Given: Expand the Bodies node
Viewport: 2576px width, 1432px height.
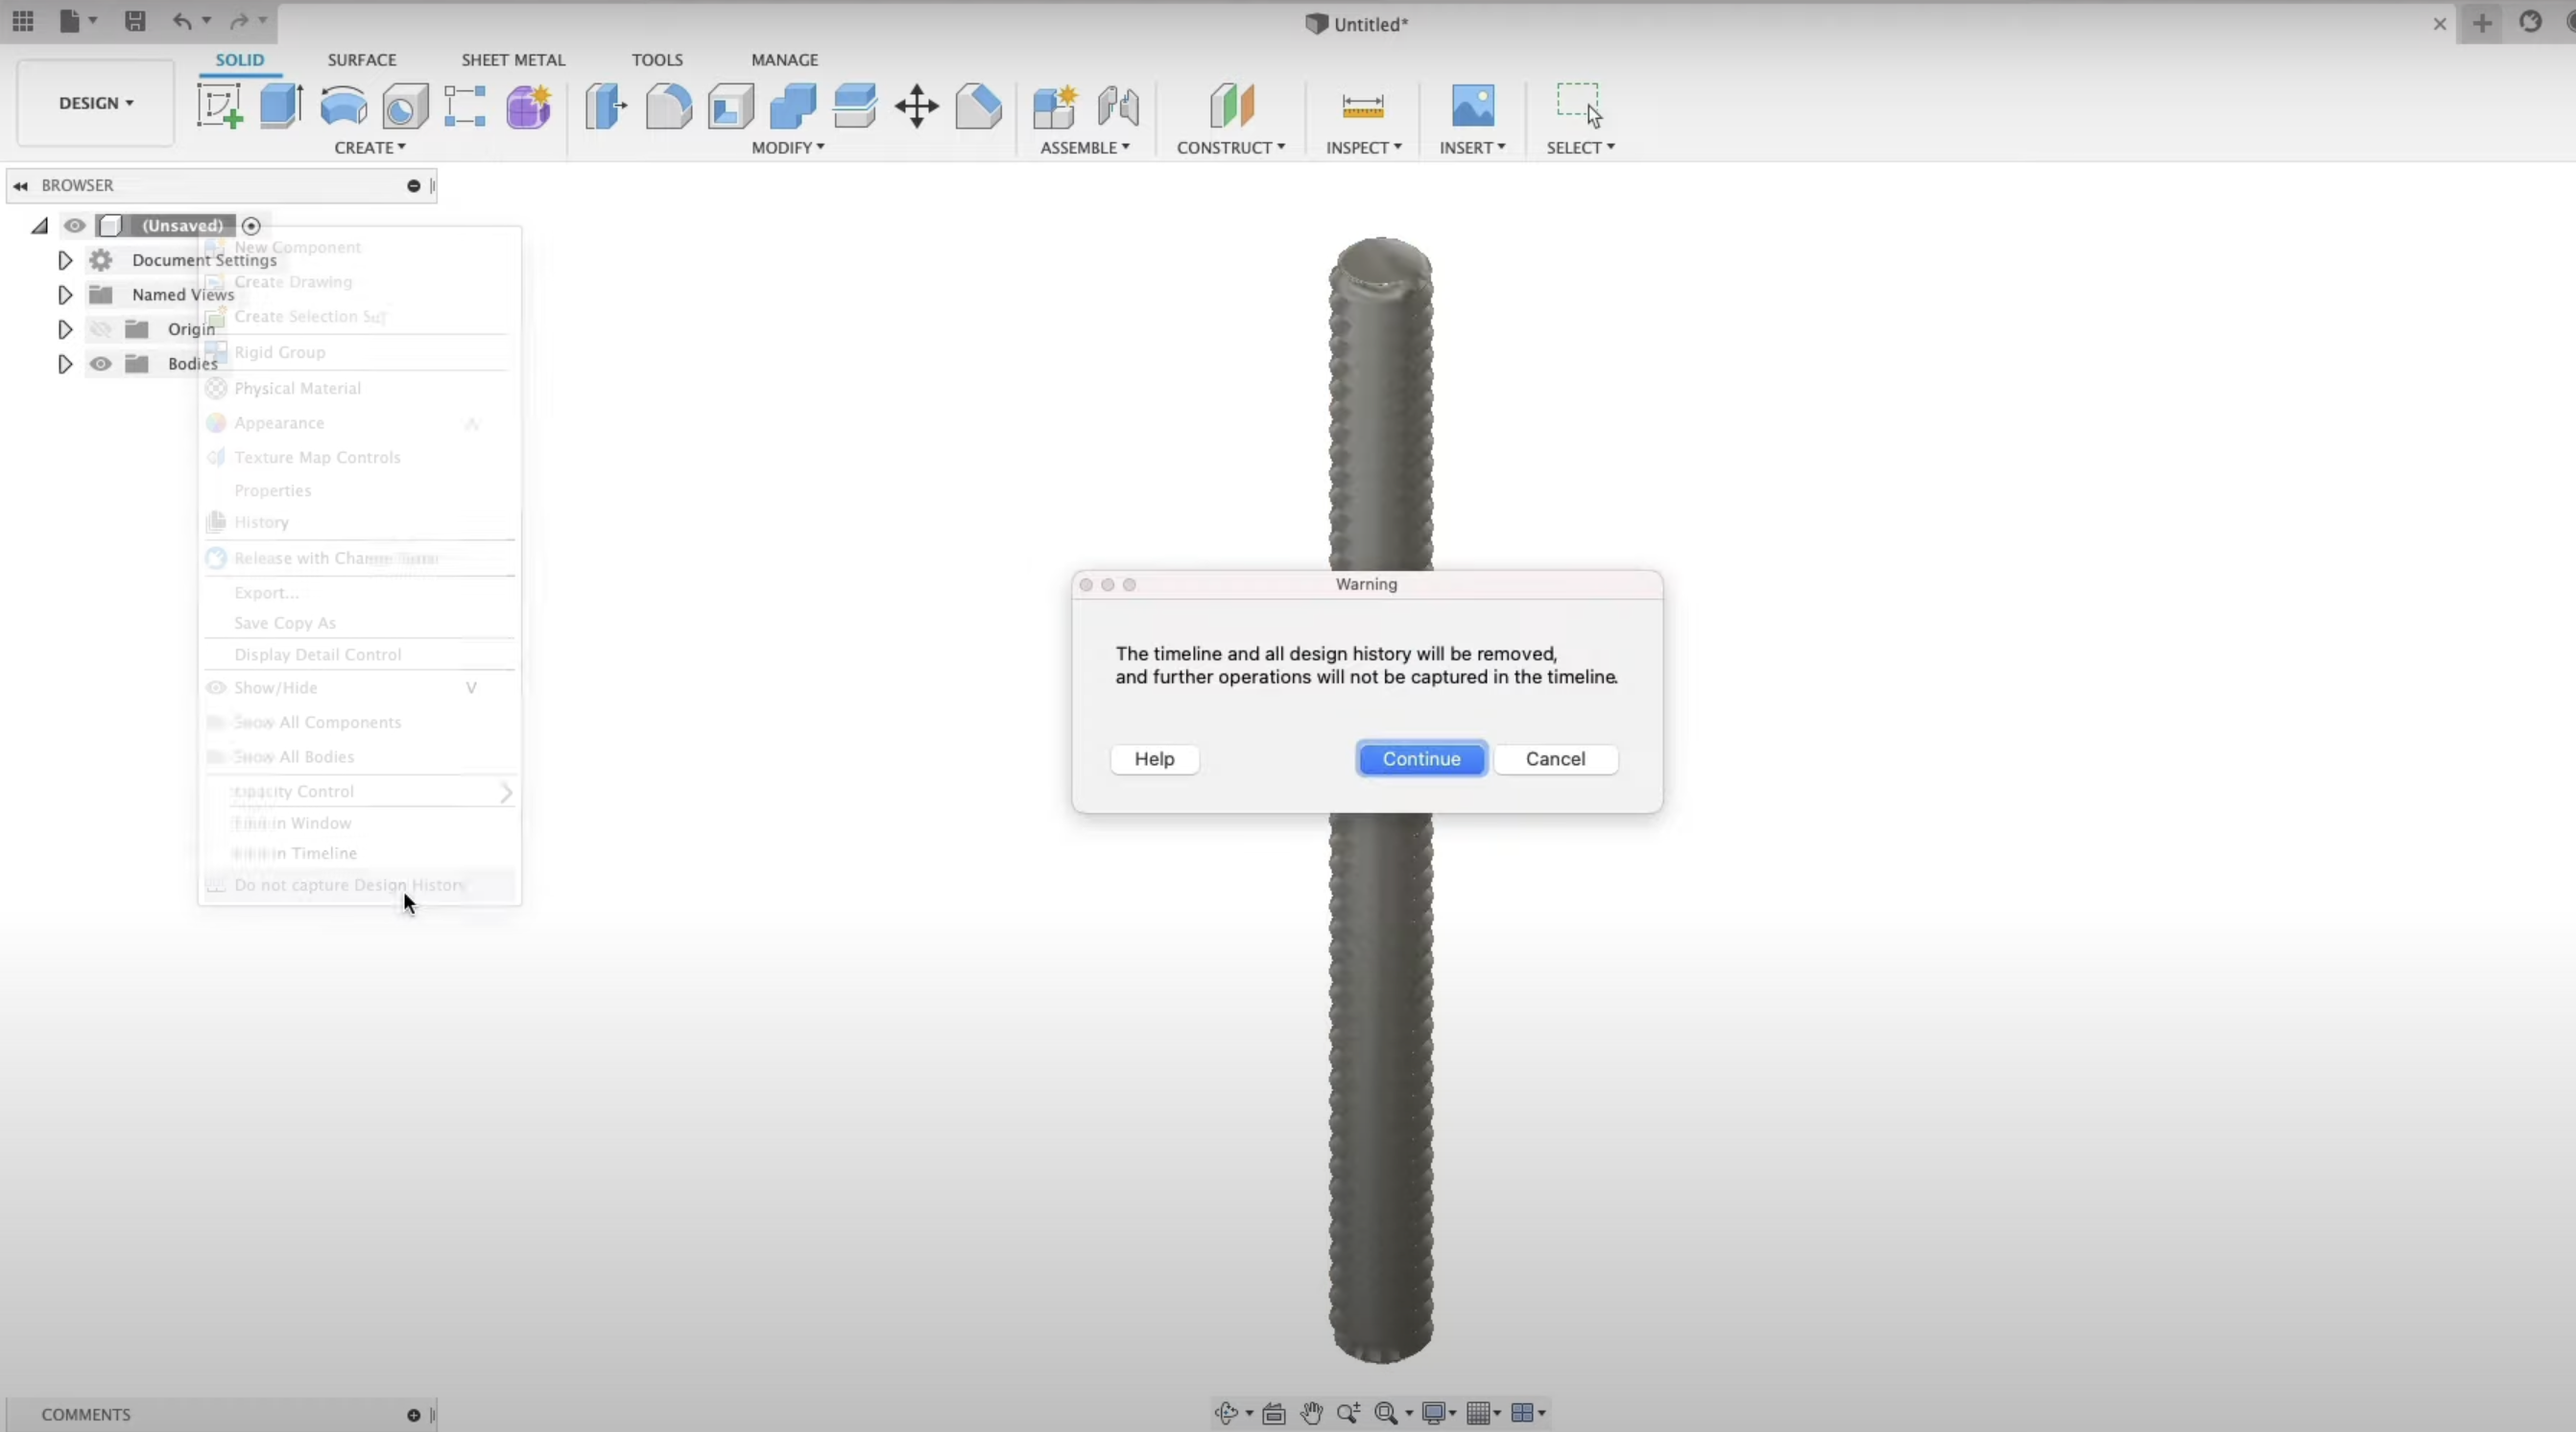Looking at the screenshot, I should point(65,364).
